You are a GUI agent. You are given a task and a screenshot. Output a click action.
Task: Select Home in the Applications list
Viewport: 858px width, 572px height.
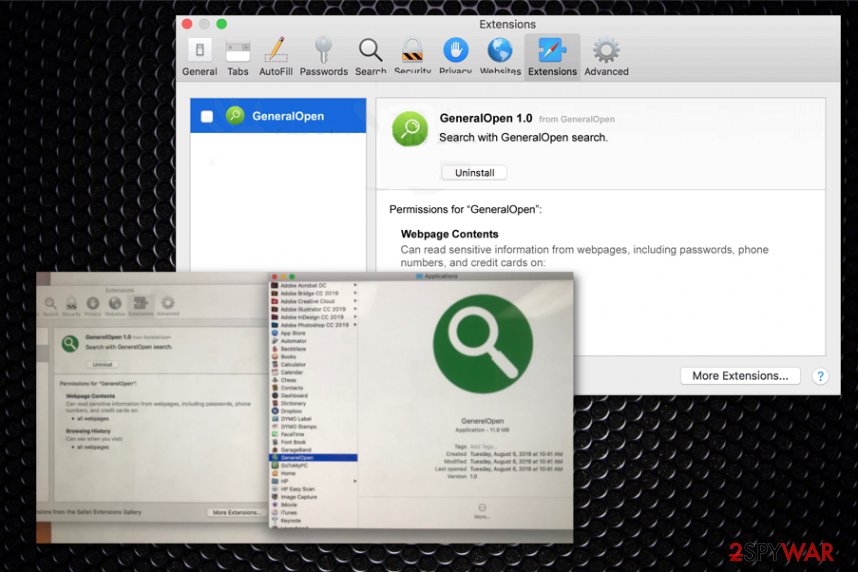pyautogui.click(x=314, y=473)
